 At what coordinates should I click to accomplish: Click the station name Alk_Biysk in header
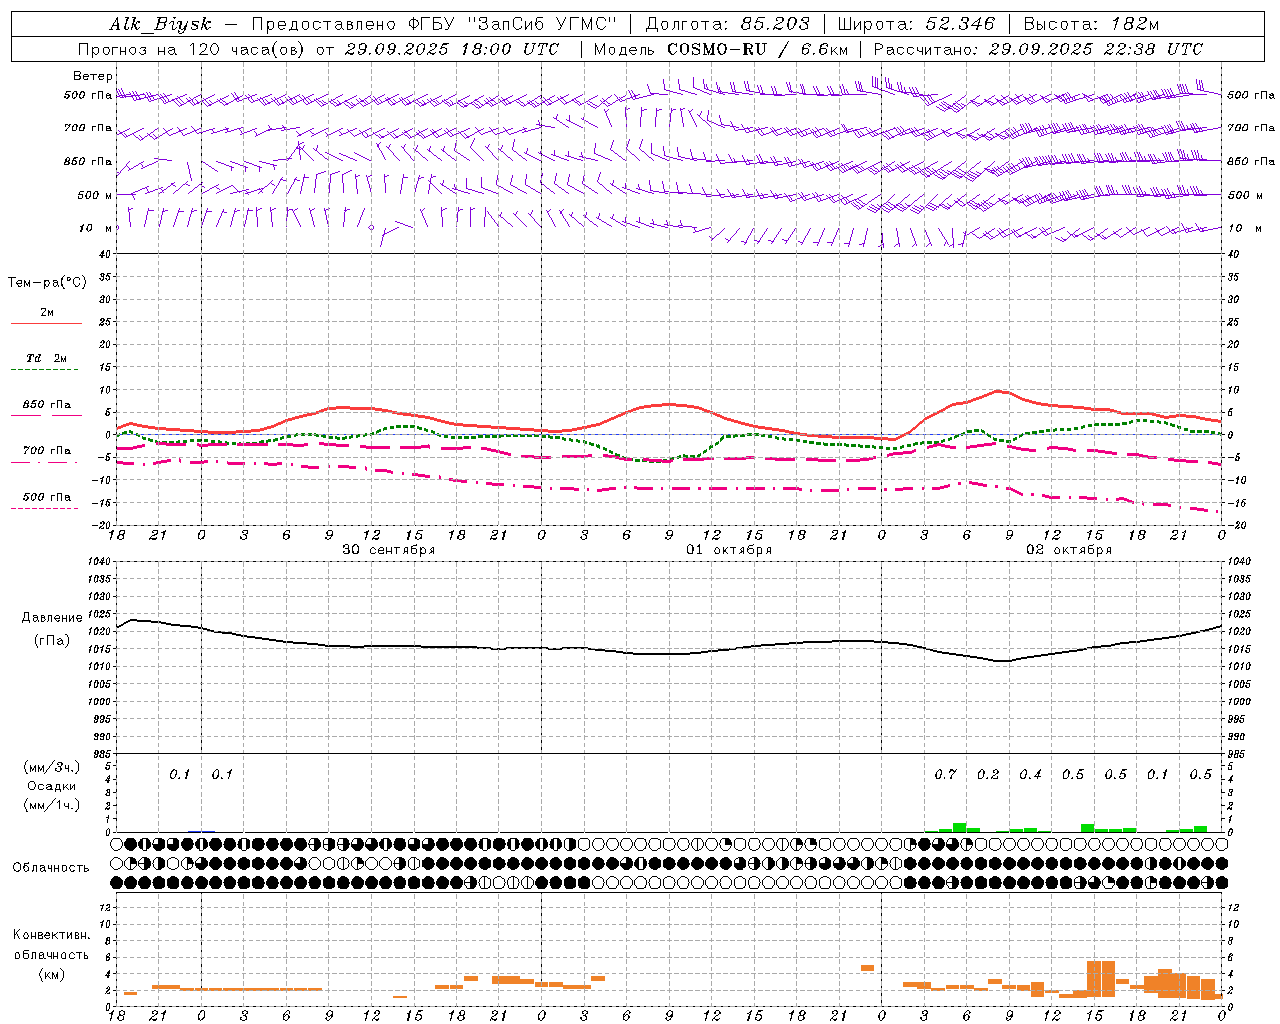click(161, 24)
